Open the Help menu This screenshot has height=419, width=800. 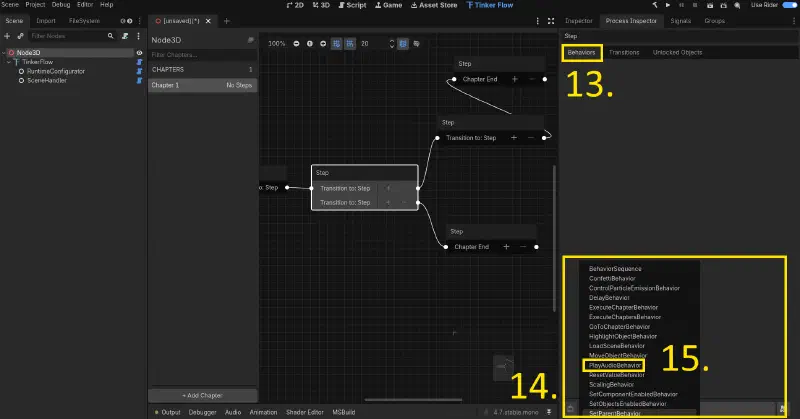pyautogui.click(x=106, y=5)
